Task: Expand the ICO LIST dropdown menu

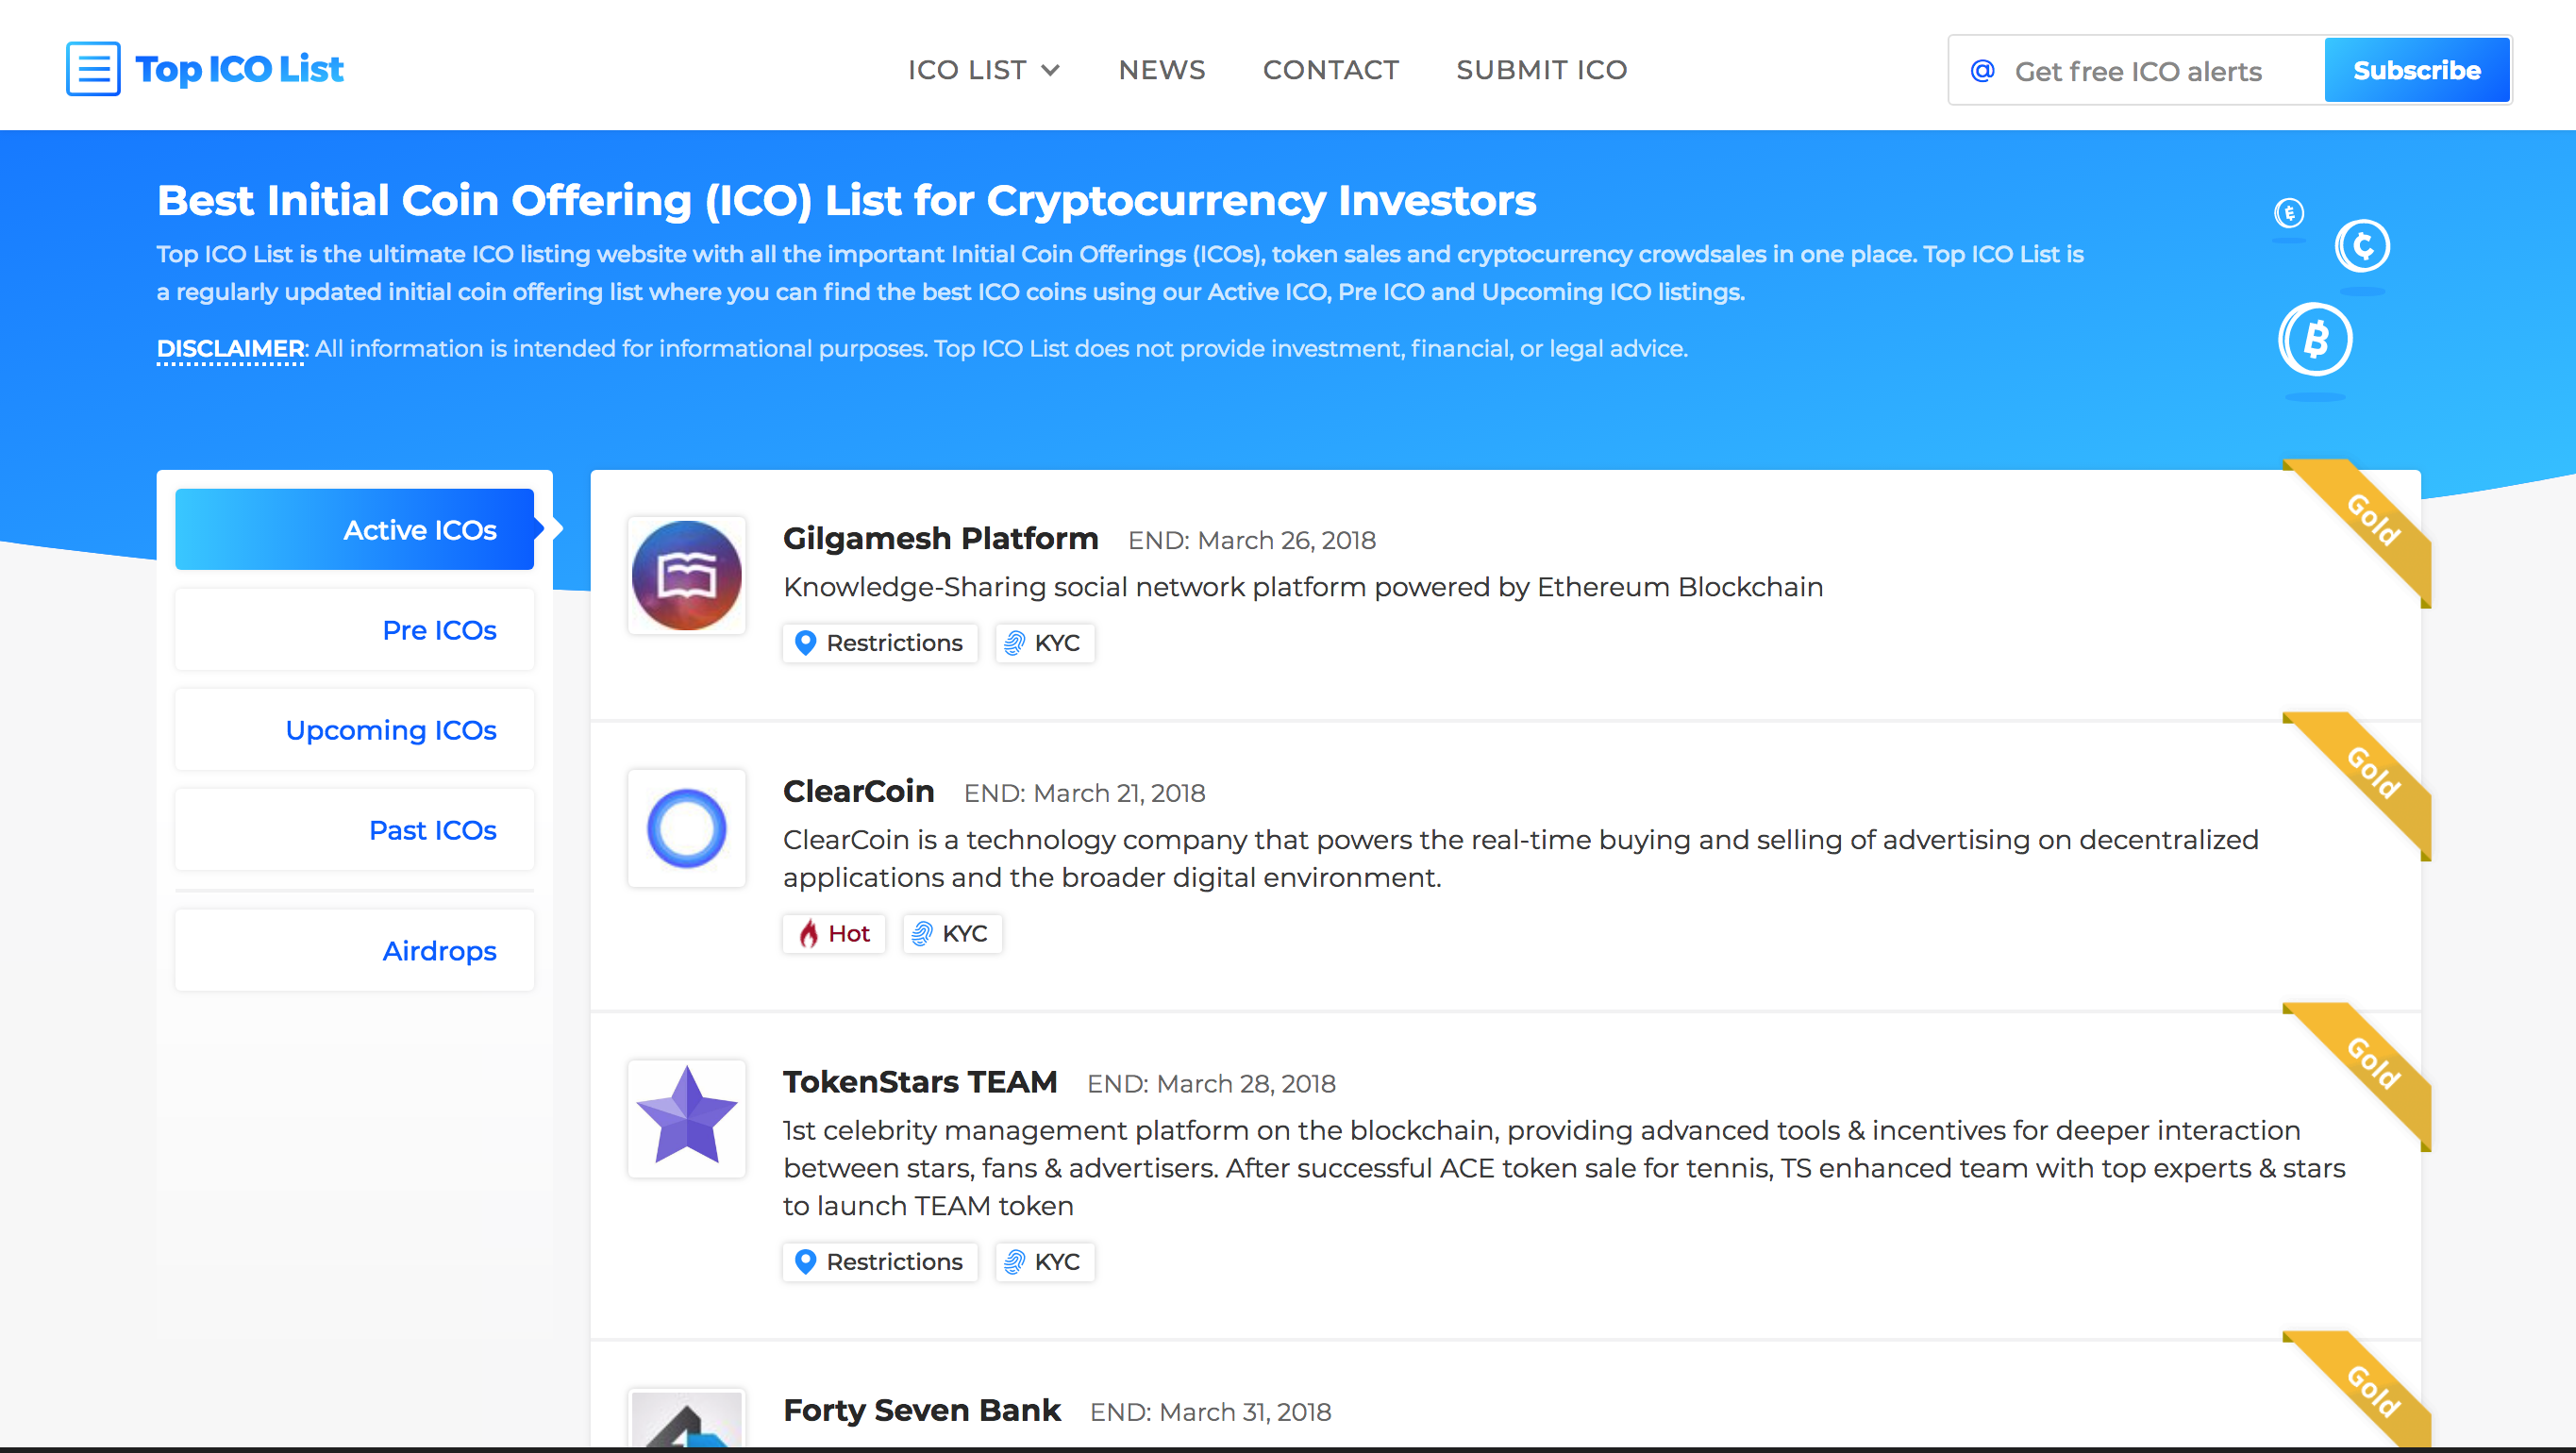Action: [983, 70]
